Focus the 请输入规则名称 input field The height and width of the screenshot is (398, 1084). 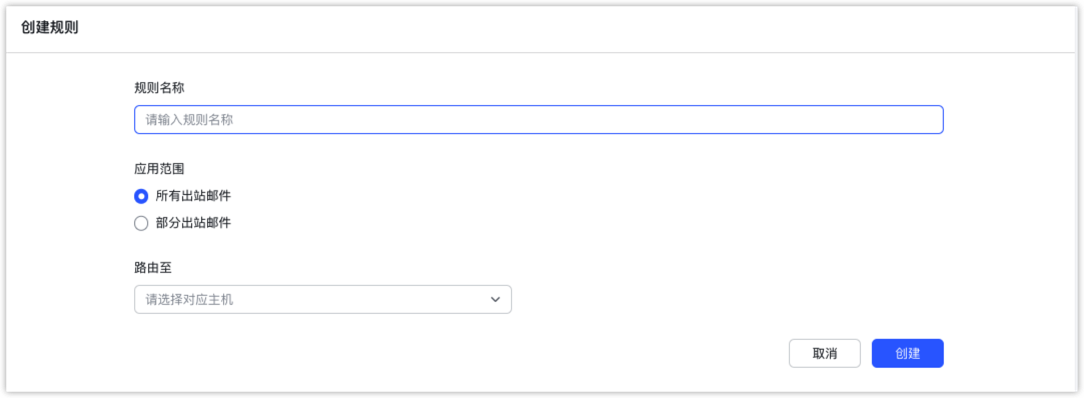click(539, 120)
